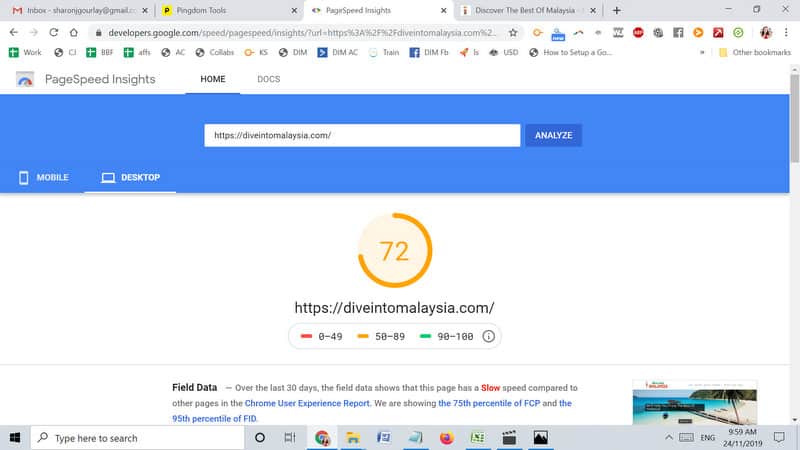Screen dimensions: 800x450
Task: Switch to the MOBILE results tab
Action: point(44,178)
